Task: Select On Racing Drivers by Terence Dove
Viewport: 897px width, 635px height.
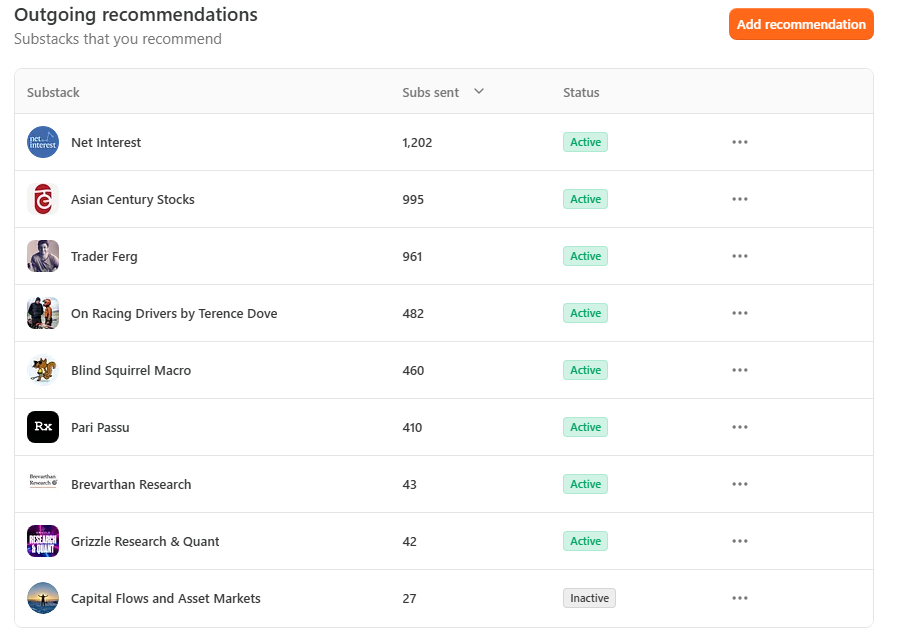Action: [x=174, y=313]
